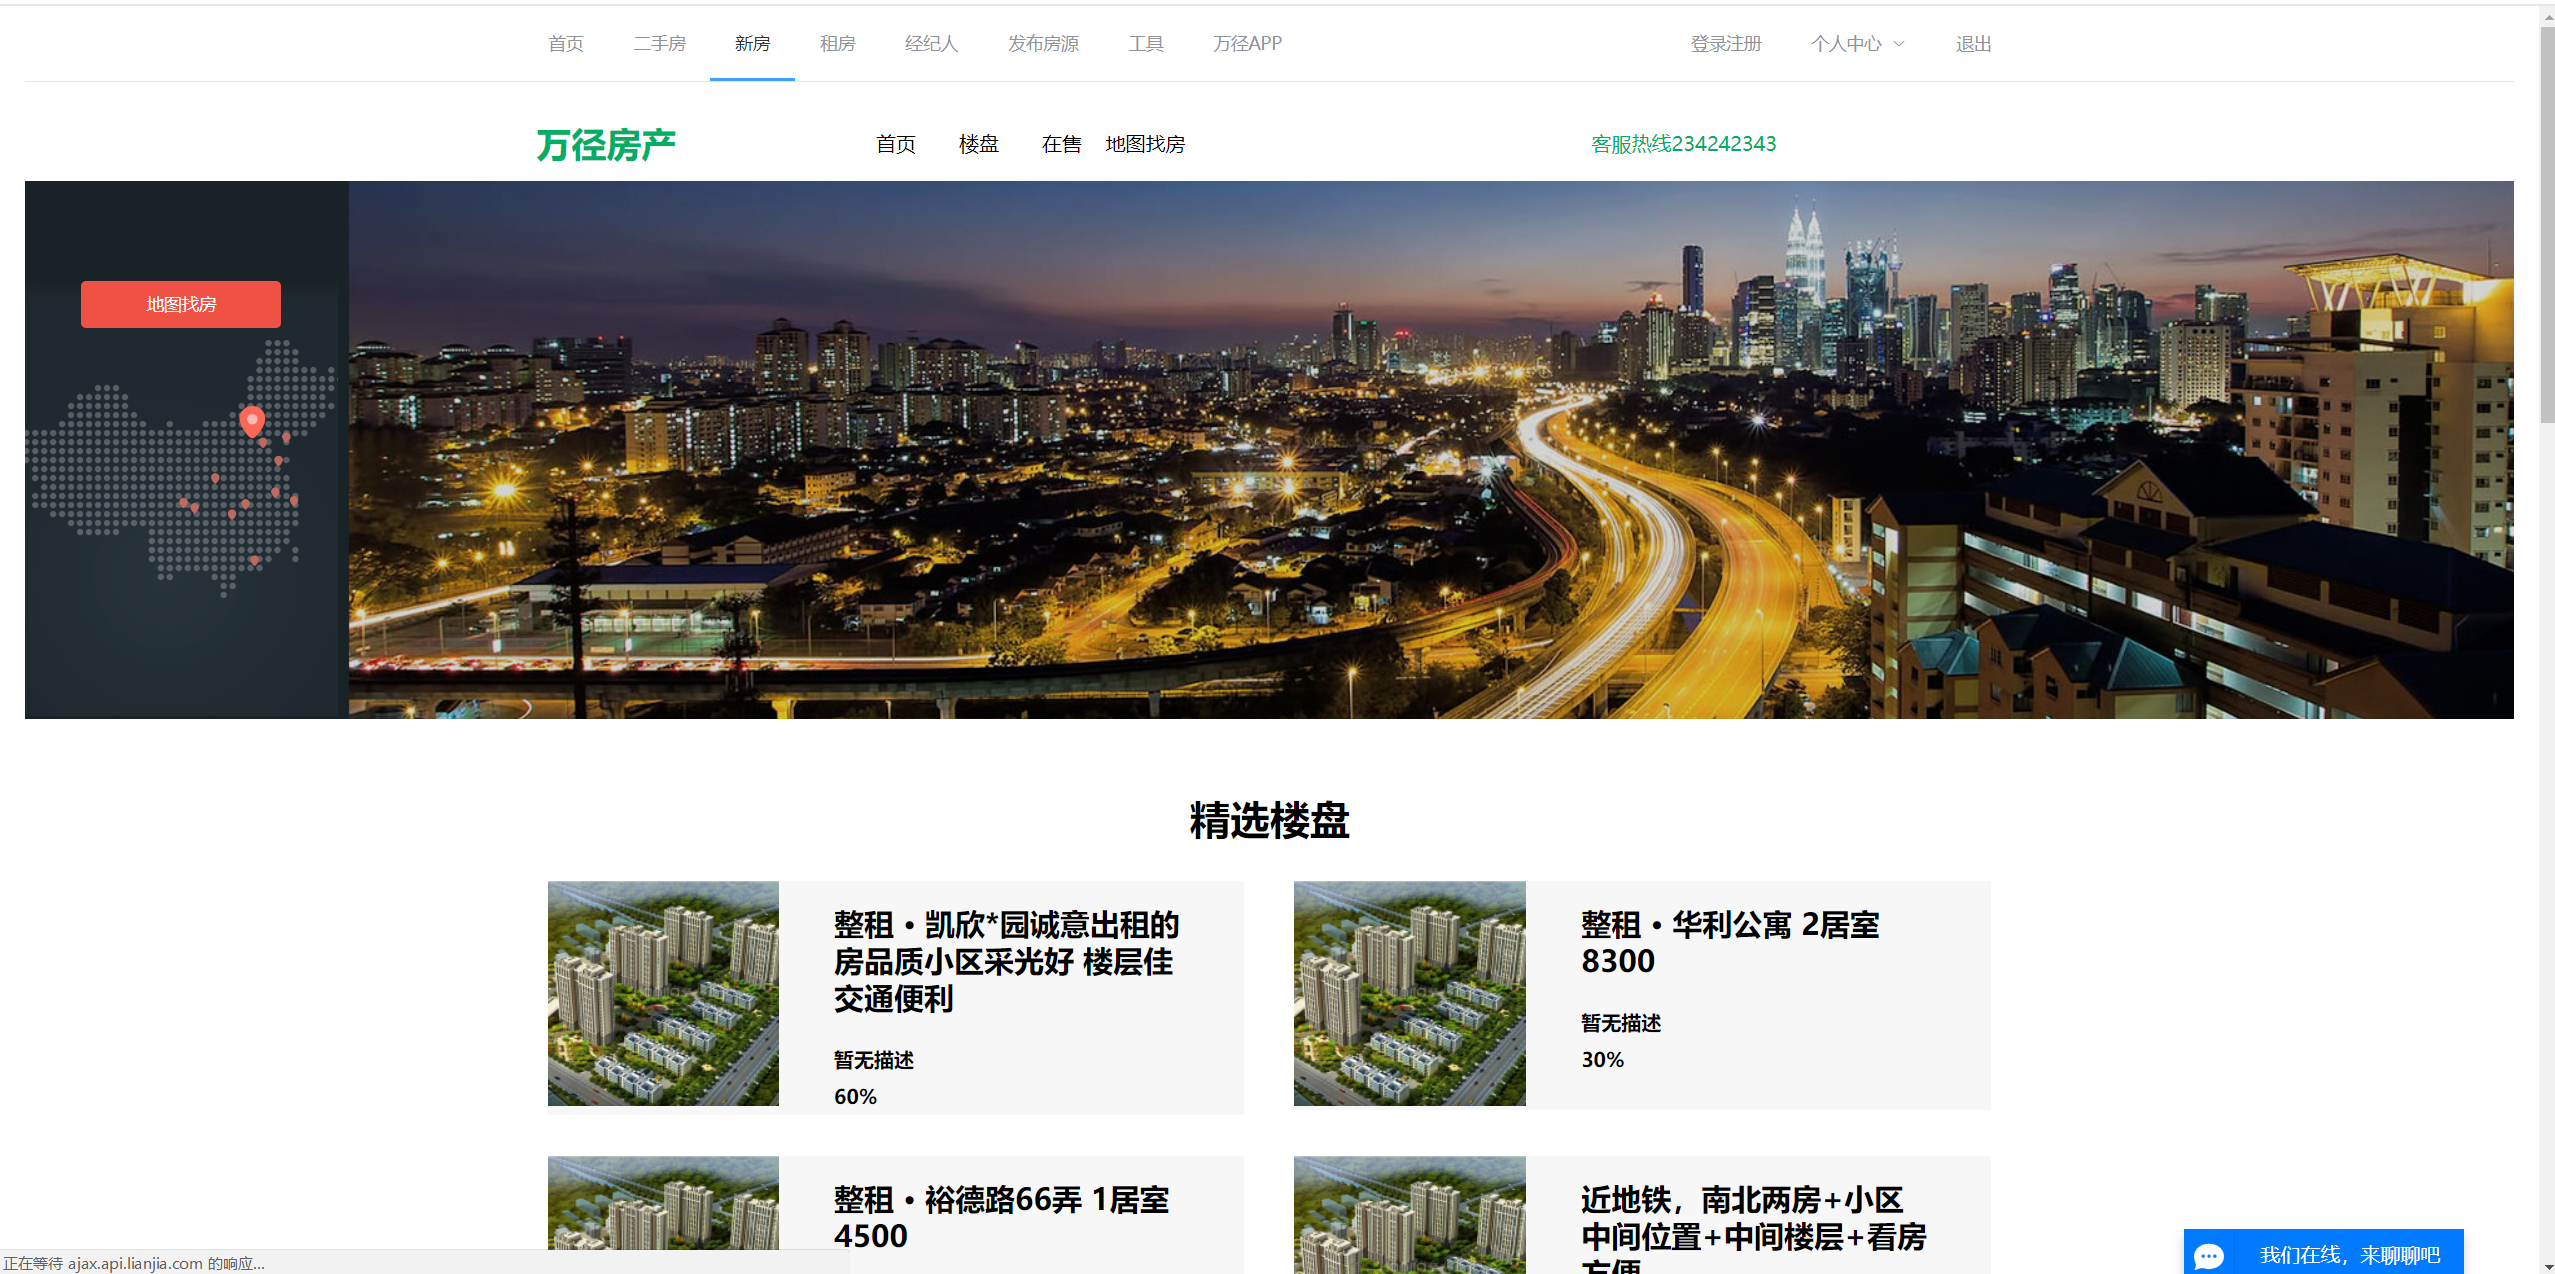Click the 60% text on 凯欣园 card
The width and height of the screenshot is (2555, 1274).
tap(855, 1096)
